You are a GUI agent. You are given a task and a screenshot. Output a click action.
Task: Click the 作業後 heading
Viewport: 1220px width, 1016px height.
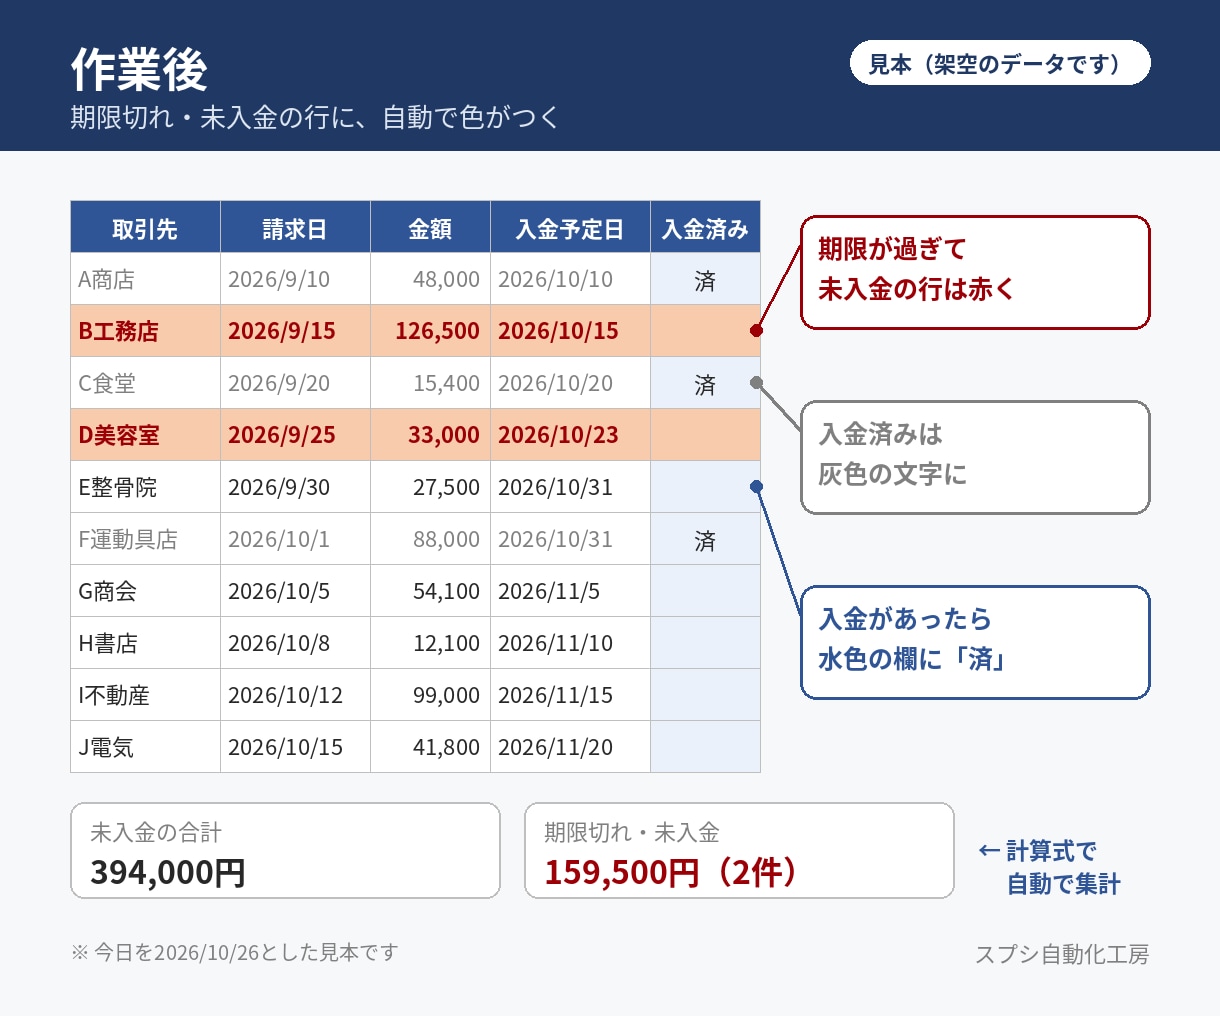[139, 69]
